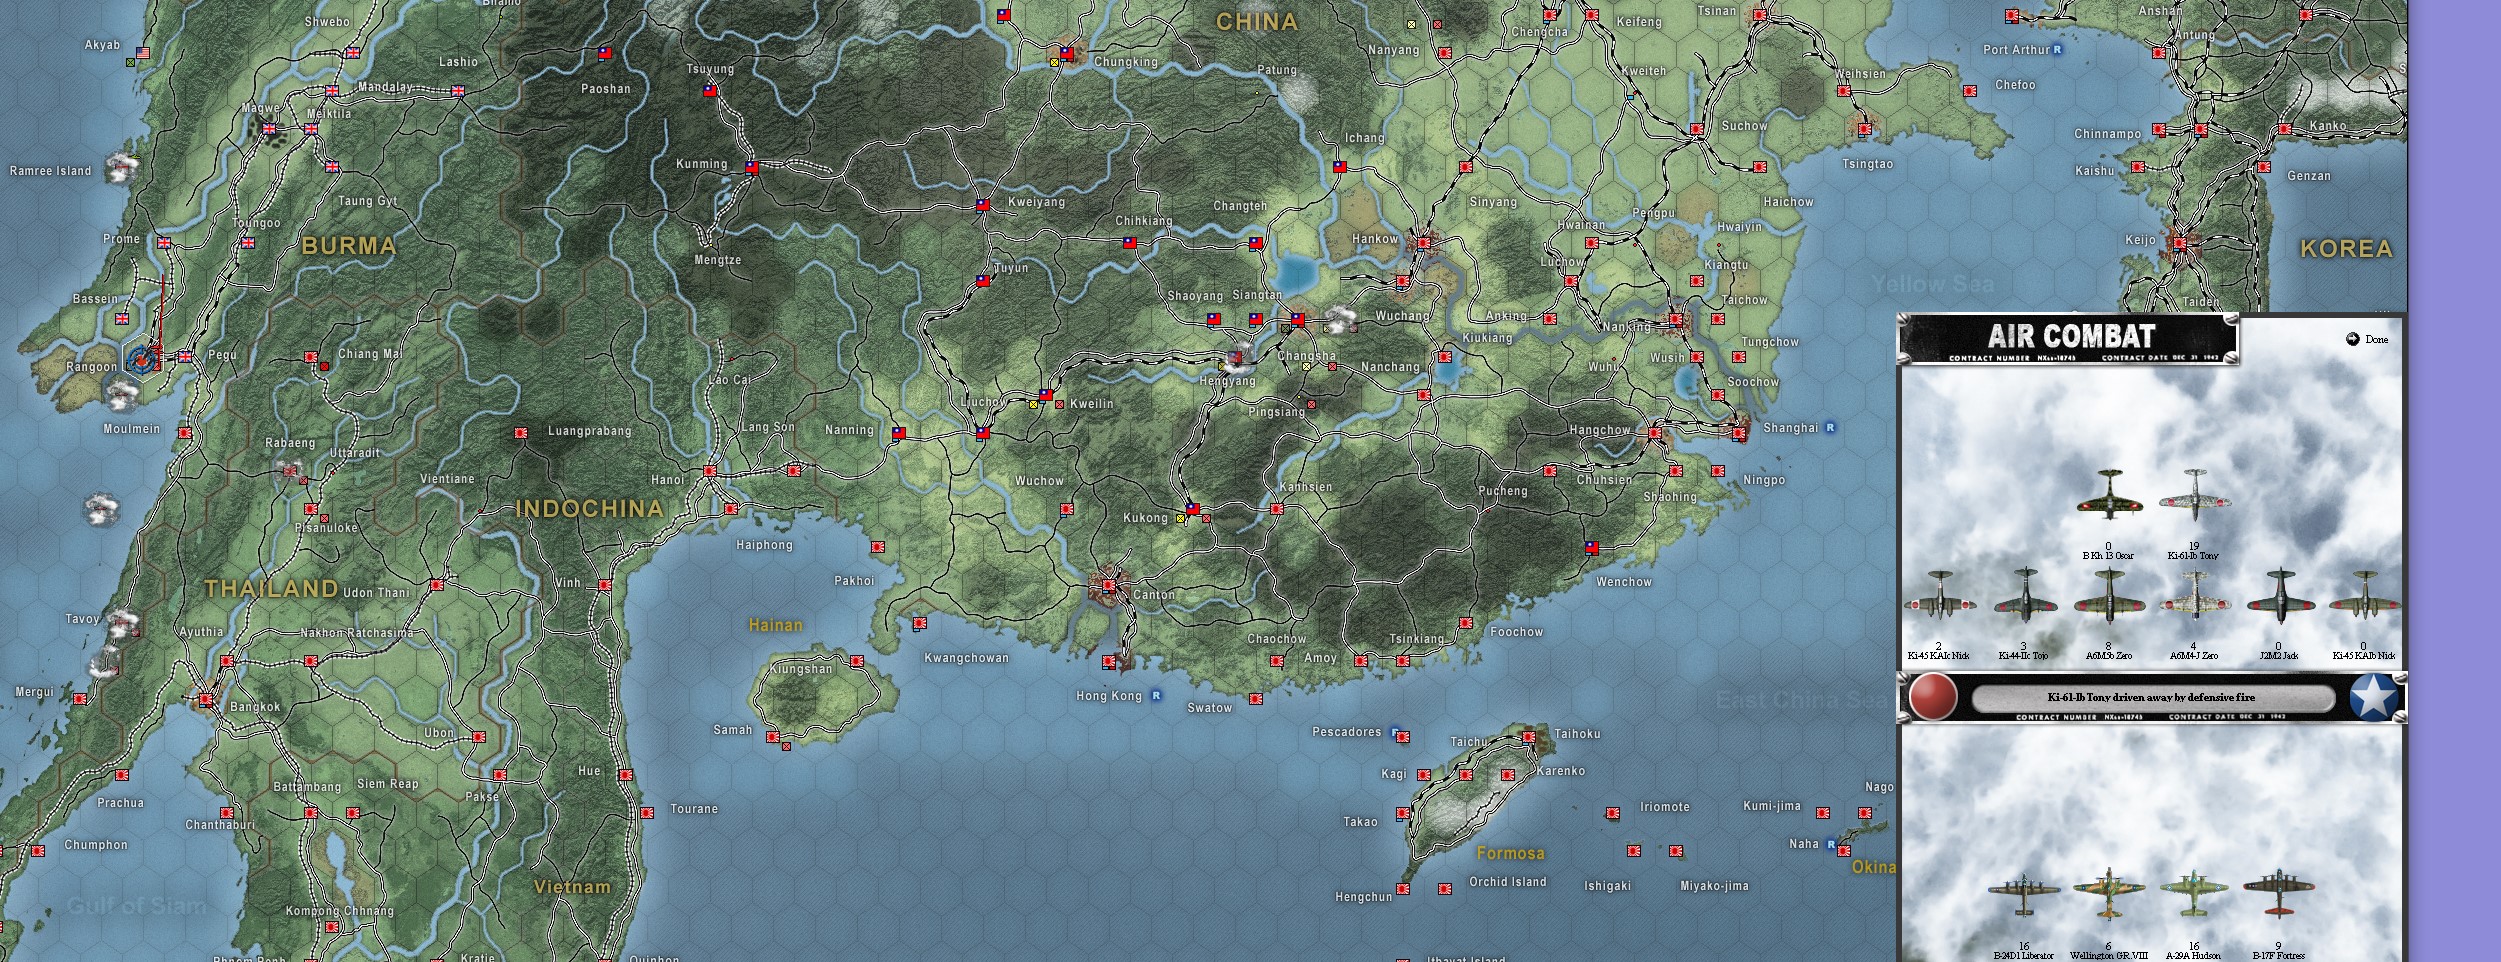Image resolution: width=2501 pixels, height=962 pixels.
Task: Select the Canton city marker
Action: click(x=1108, y=587)
